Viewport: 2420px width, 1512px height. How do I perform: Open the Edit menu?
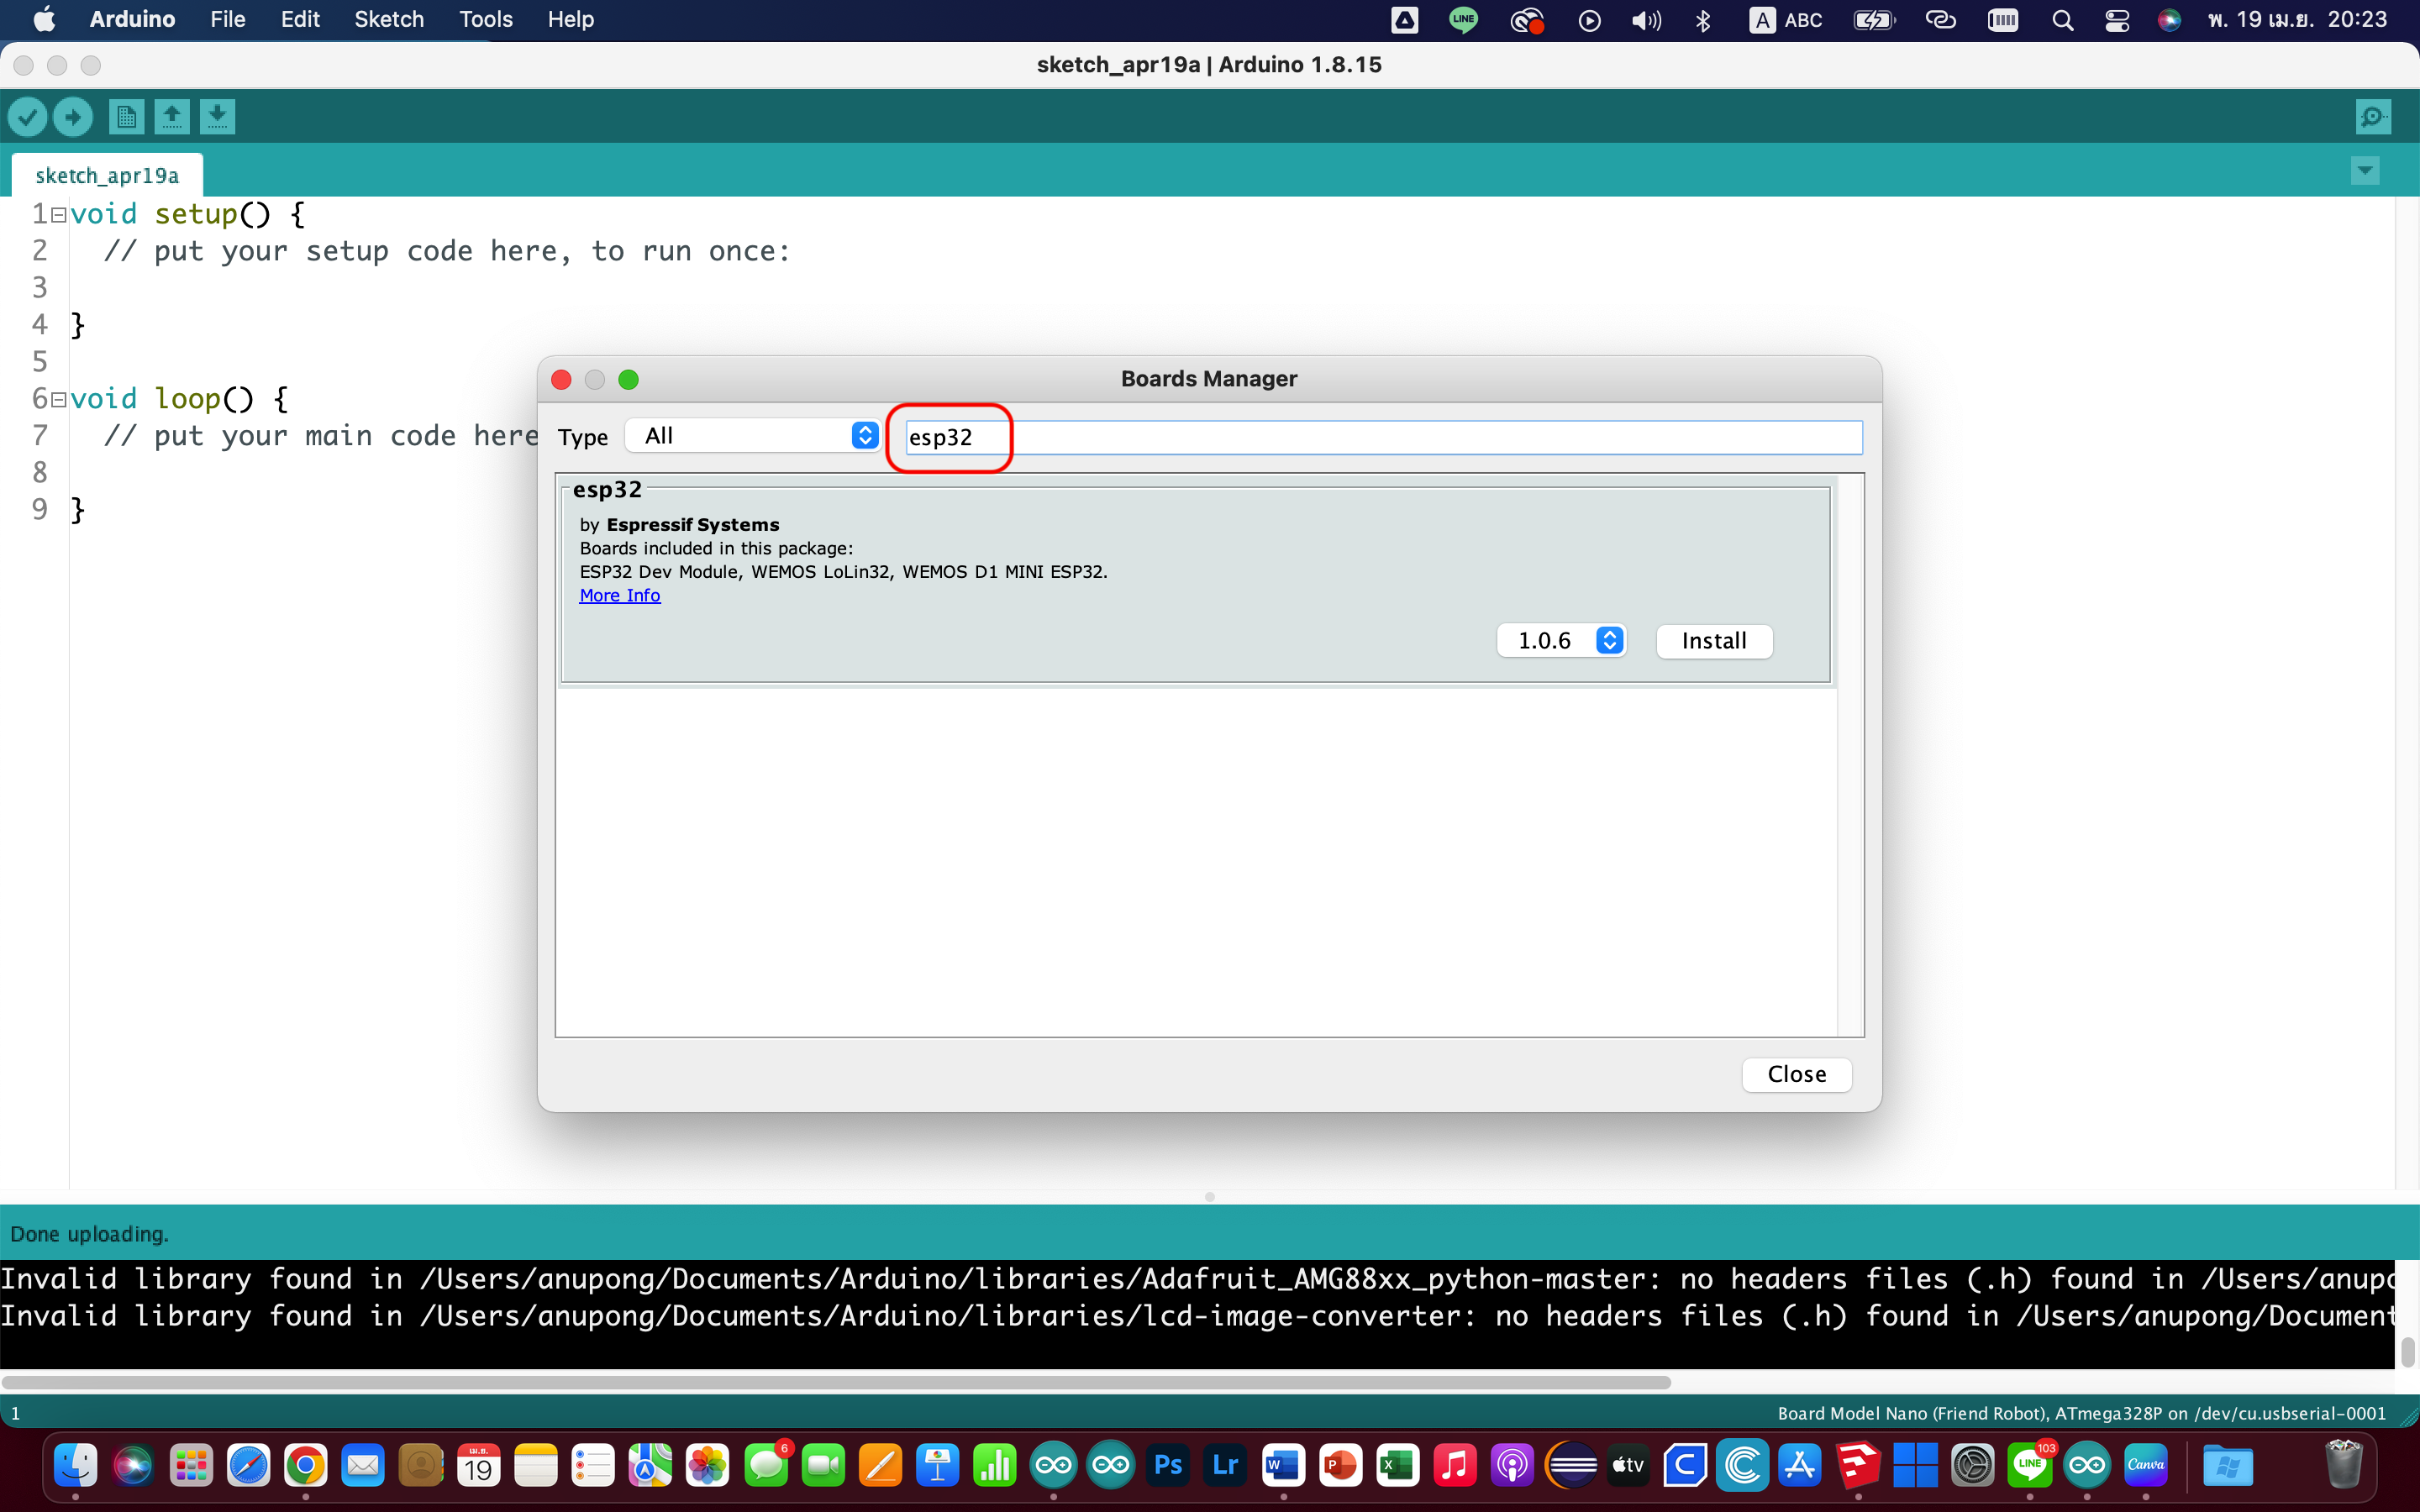pos(300,19)
